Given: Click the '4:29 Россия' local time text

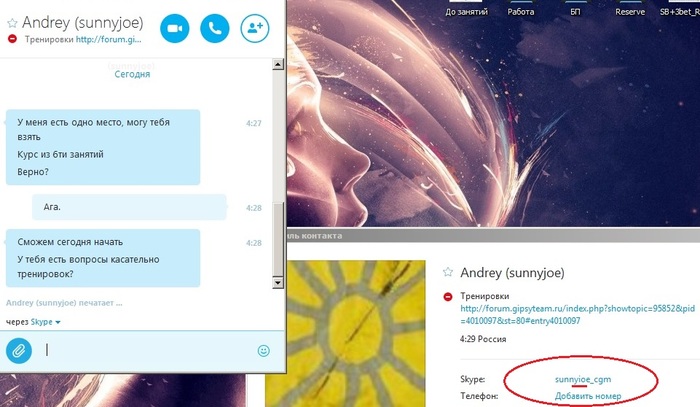Looking at the screenshot, I should 483,339.
